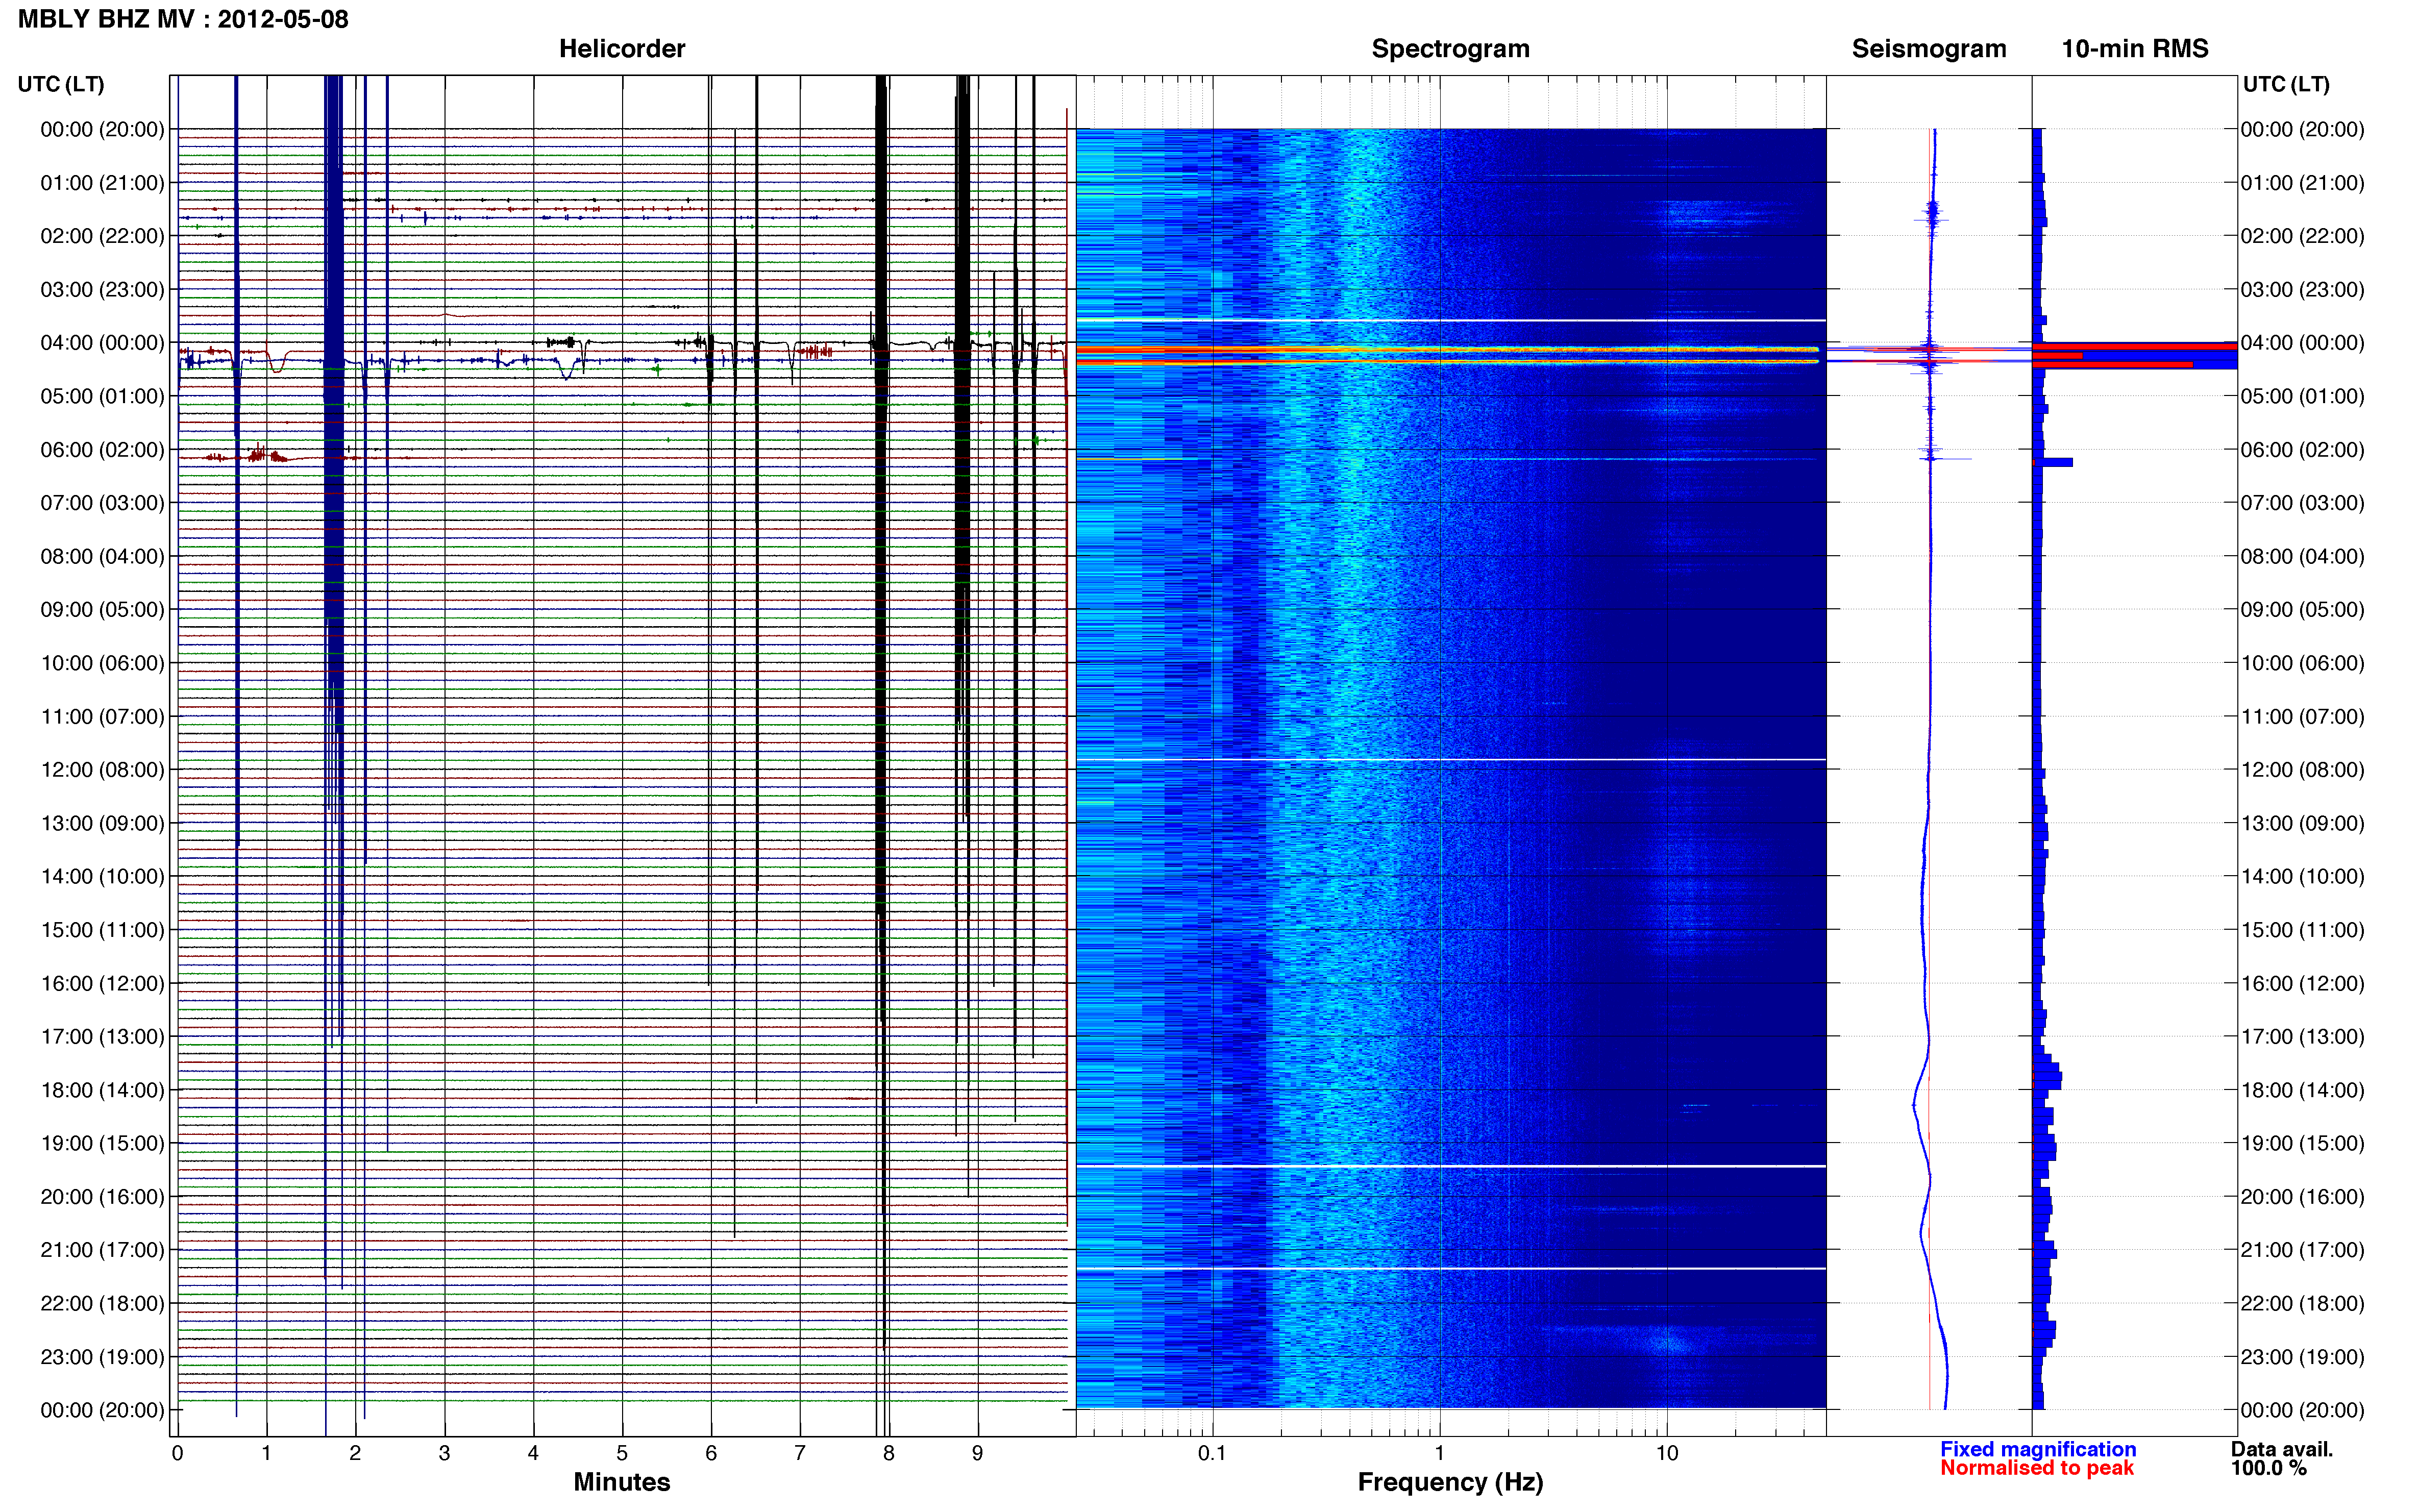Click tick label '7' on the Minutes axis
The image size is (2419, 1512).
pos(800,1453)
